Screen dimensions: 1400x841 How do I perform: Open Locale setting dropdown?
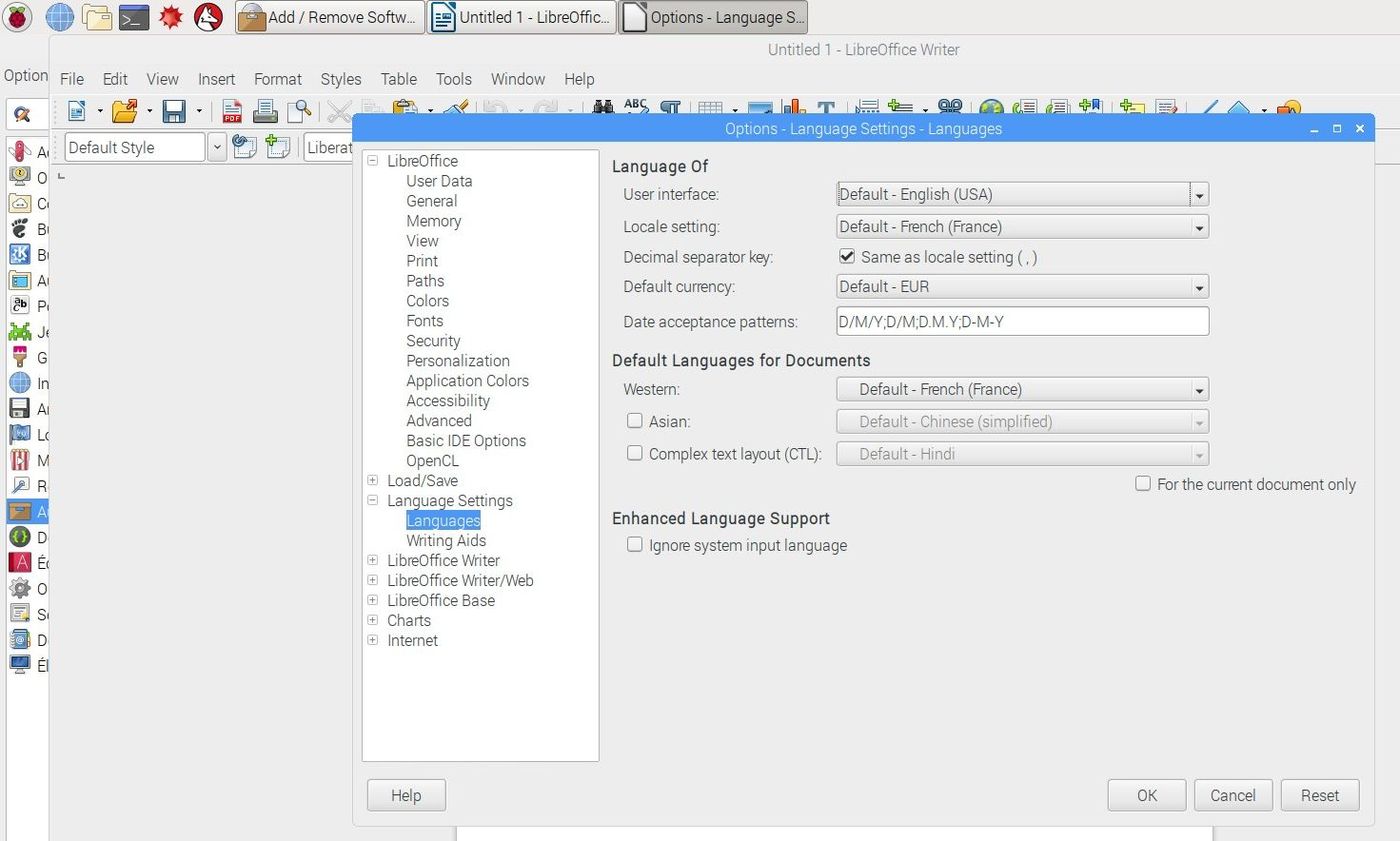point(1022,227)
